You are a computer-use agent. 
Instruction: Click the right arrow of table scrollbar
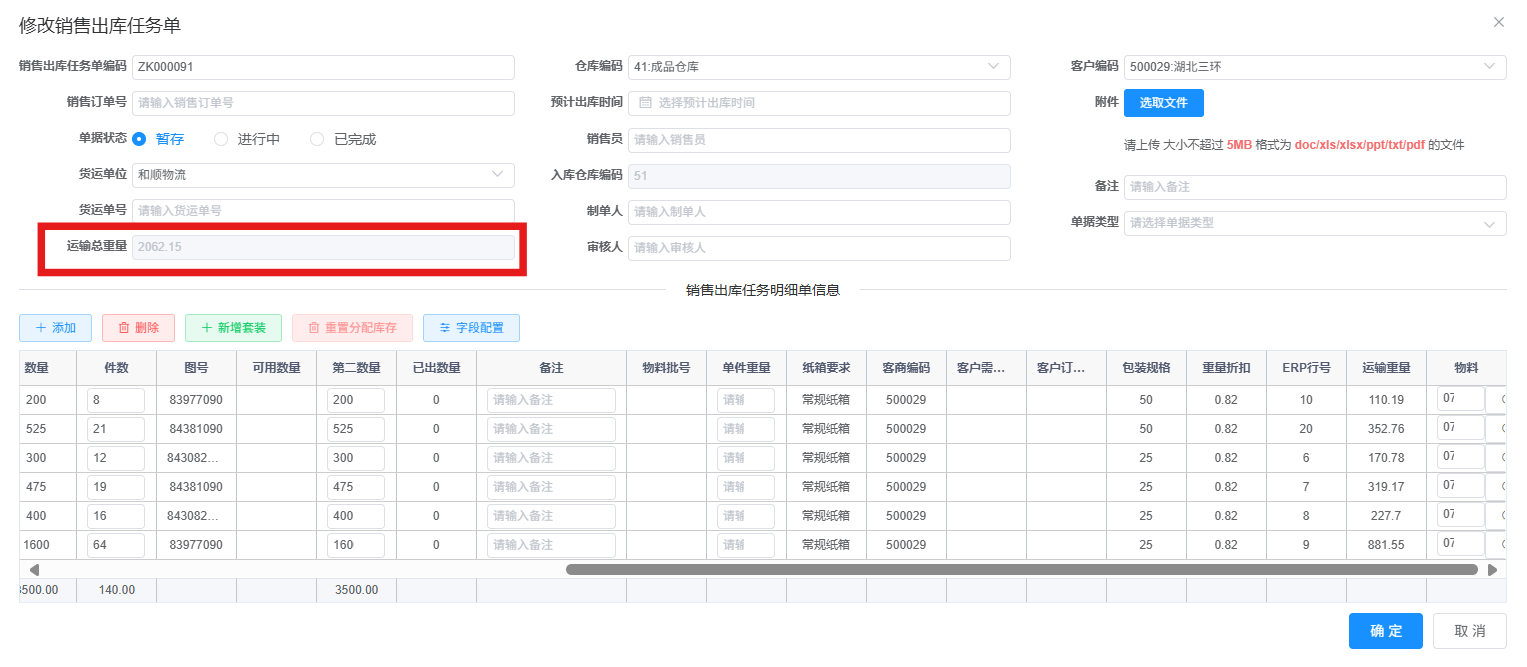click(1493, 569)
